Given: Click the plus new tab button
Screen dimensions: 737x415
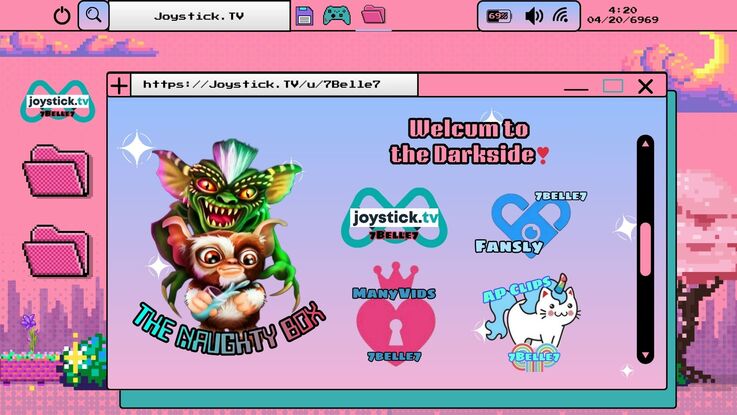Looking at the screenshot, I should pos(119,86).
